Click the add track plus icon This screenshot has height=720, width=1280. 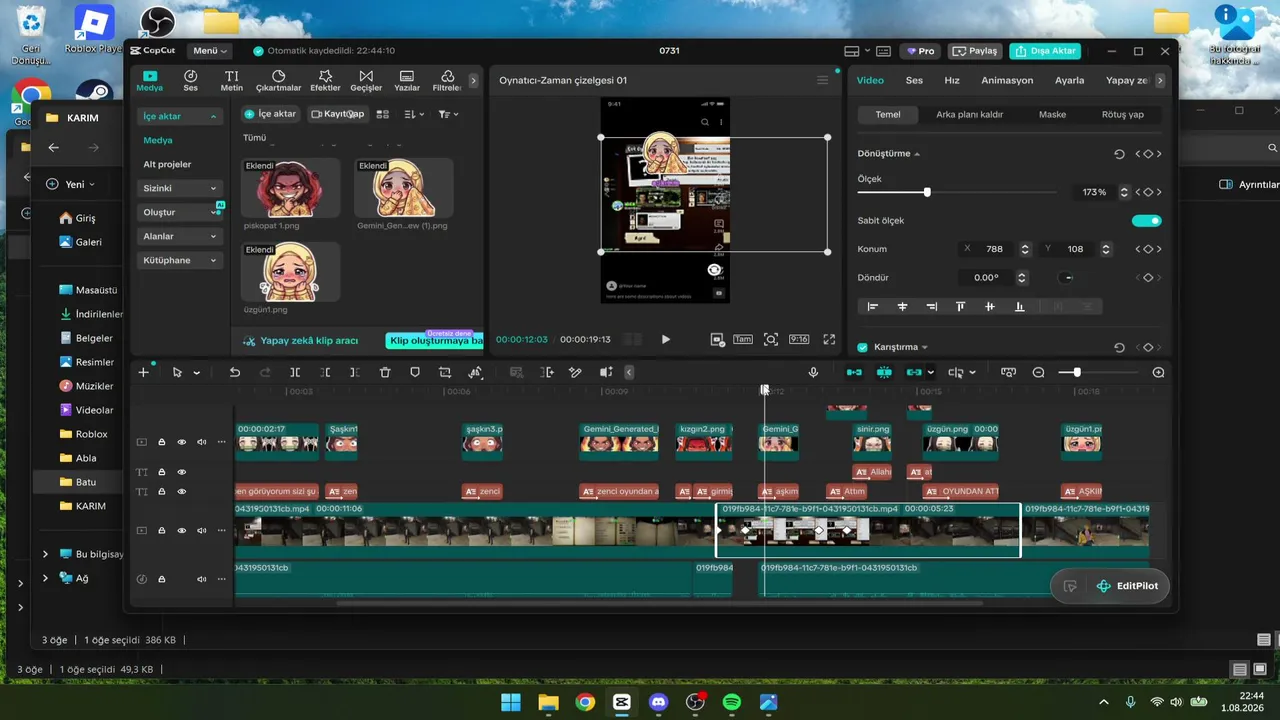click(143, 372)
